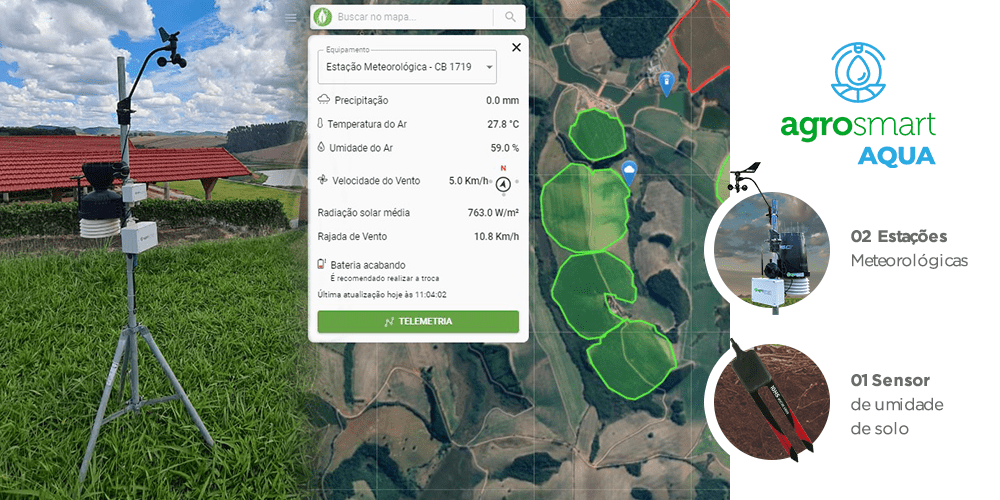
Task: Click 'É recomendado realizar a troca' text
Action: coord(385,278)
